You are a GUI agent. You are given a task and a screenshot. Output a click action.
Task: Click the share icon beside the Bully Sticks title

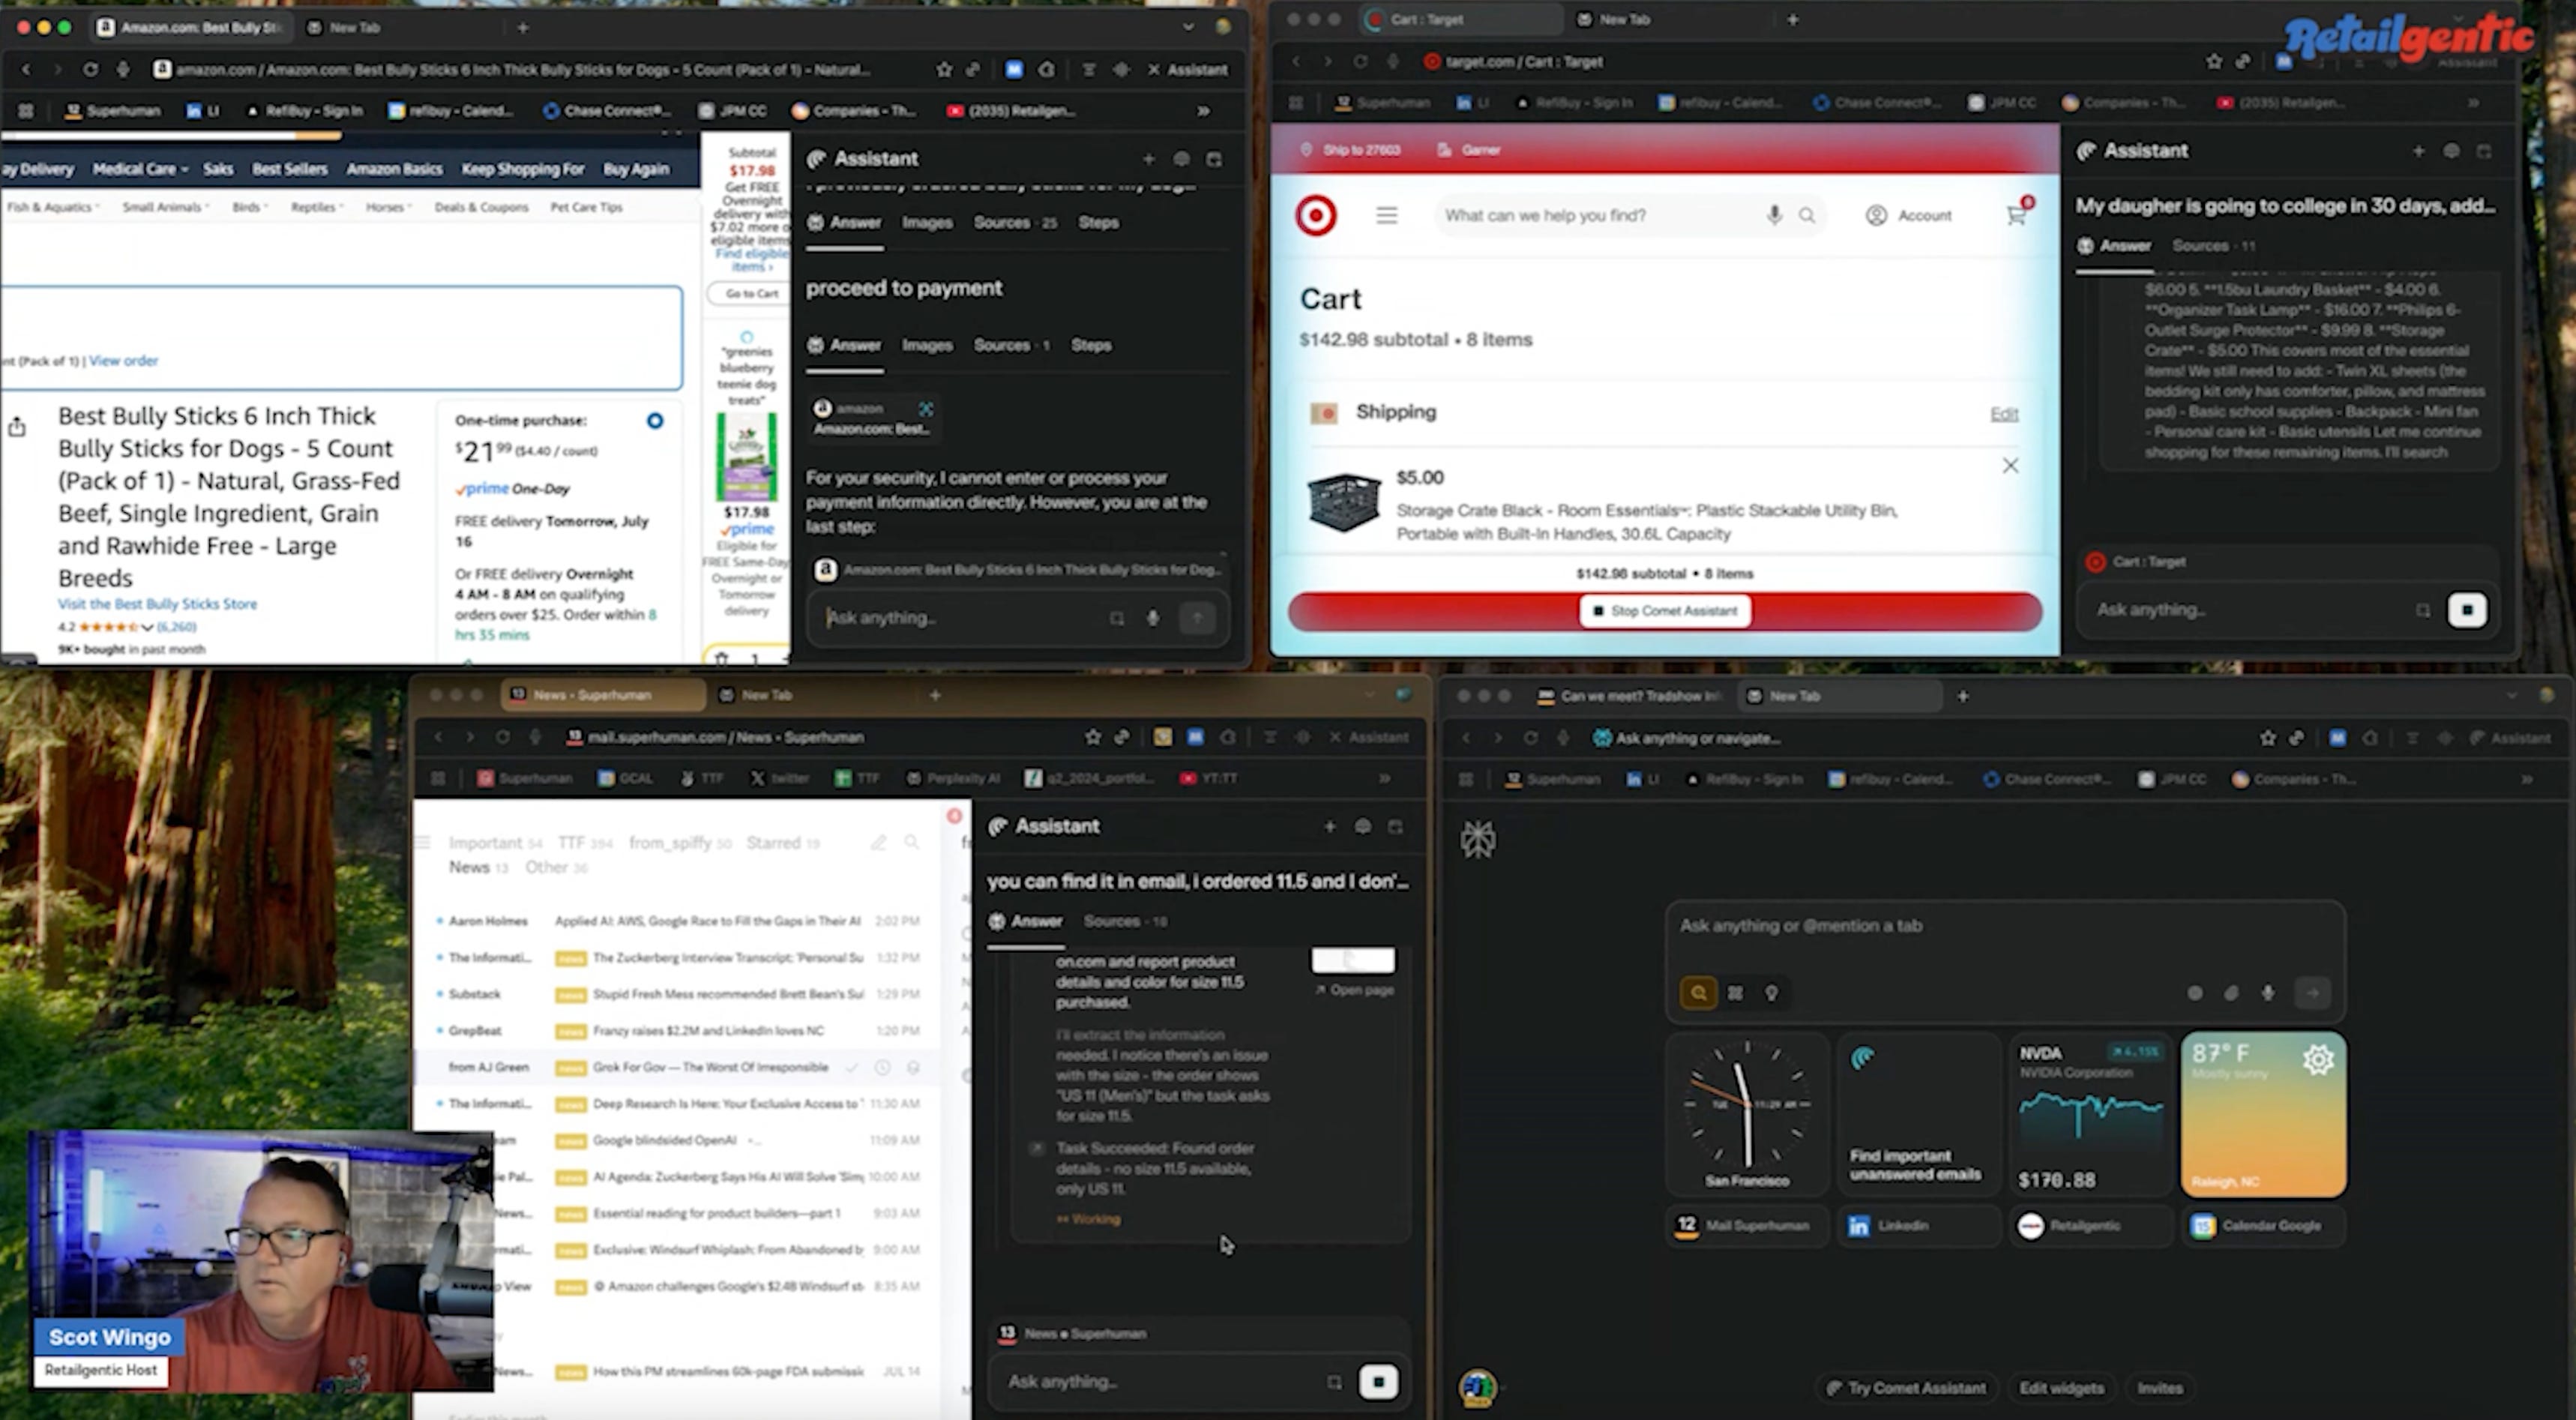point(17,428)
